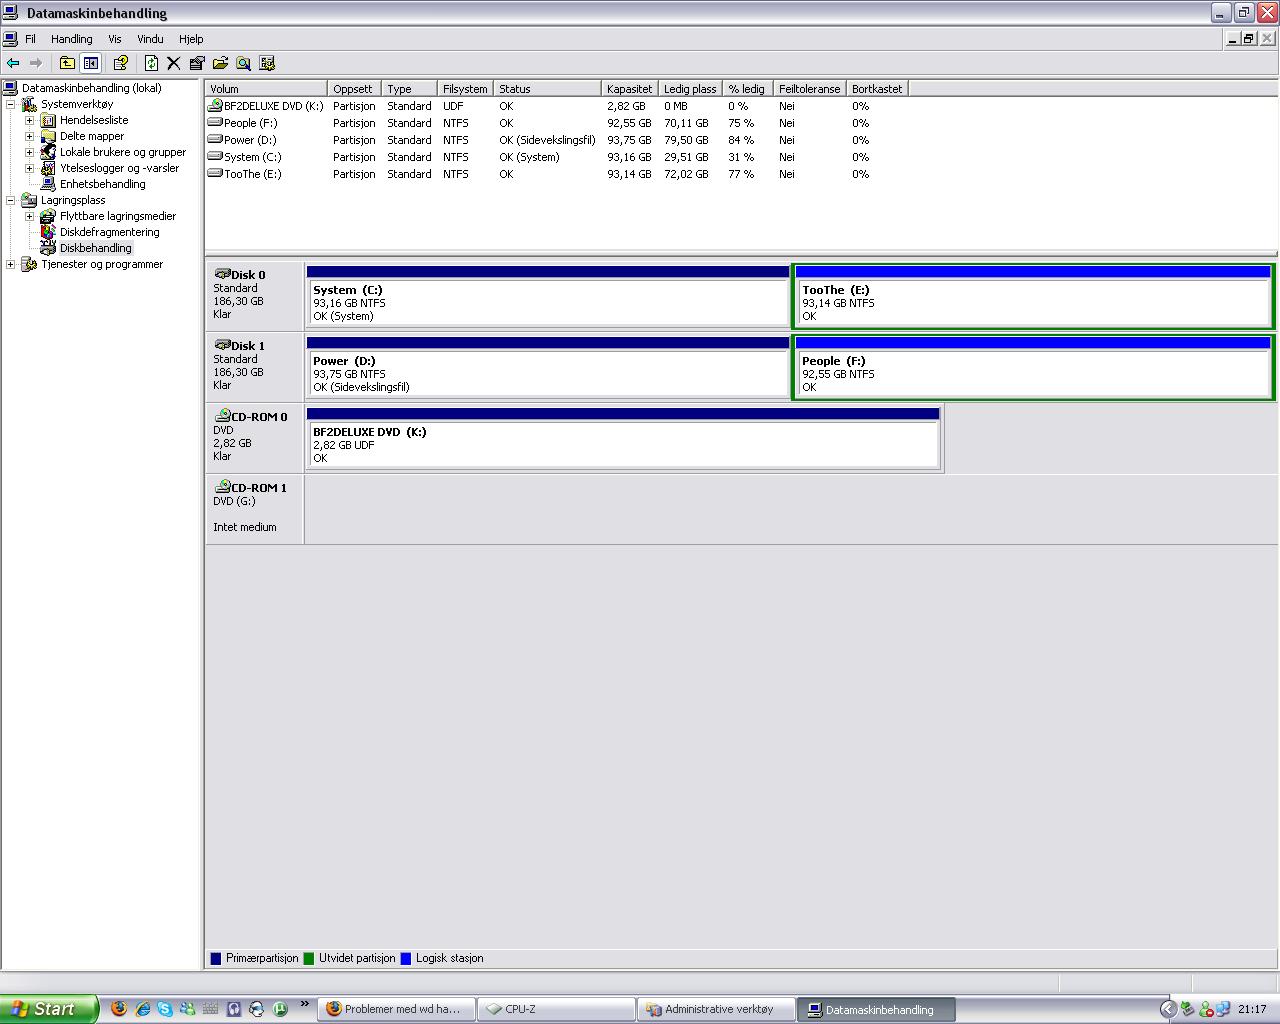Toggle the show/hide console tree icon
Viewport: 1280px width, 1024px height.
(x=91, y=63)
